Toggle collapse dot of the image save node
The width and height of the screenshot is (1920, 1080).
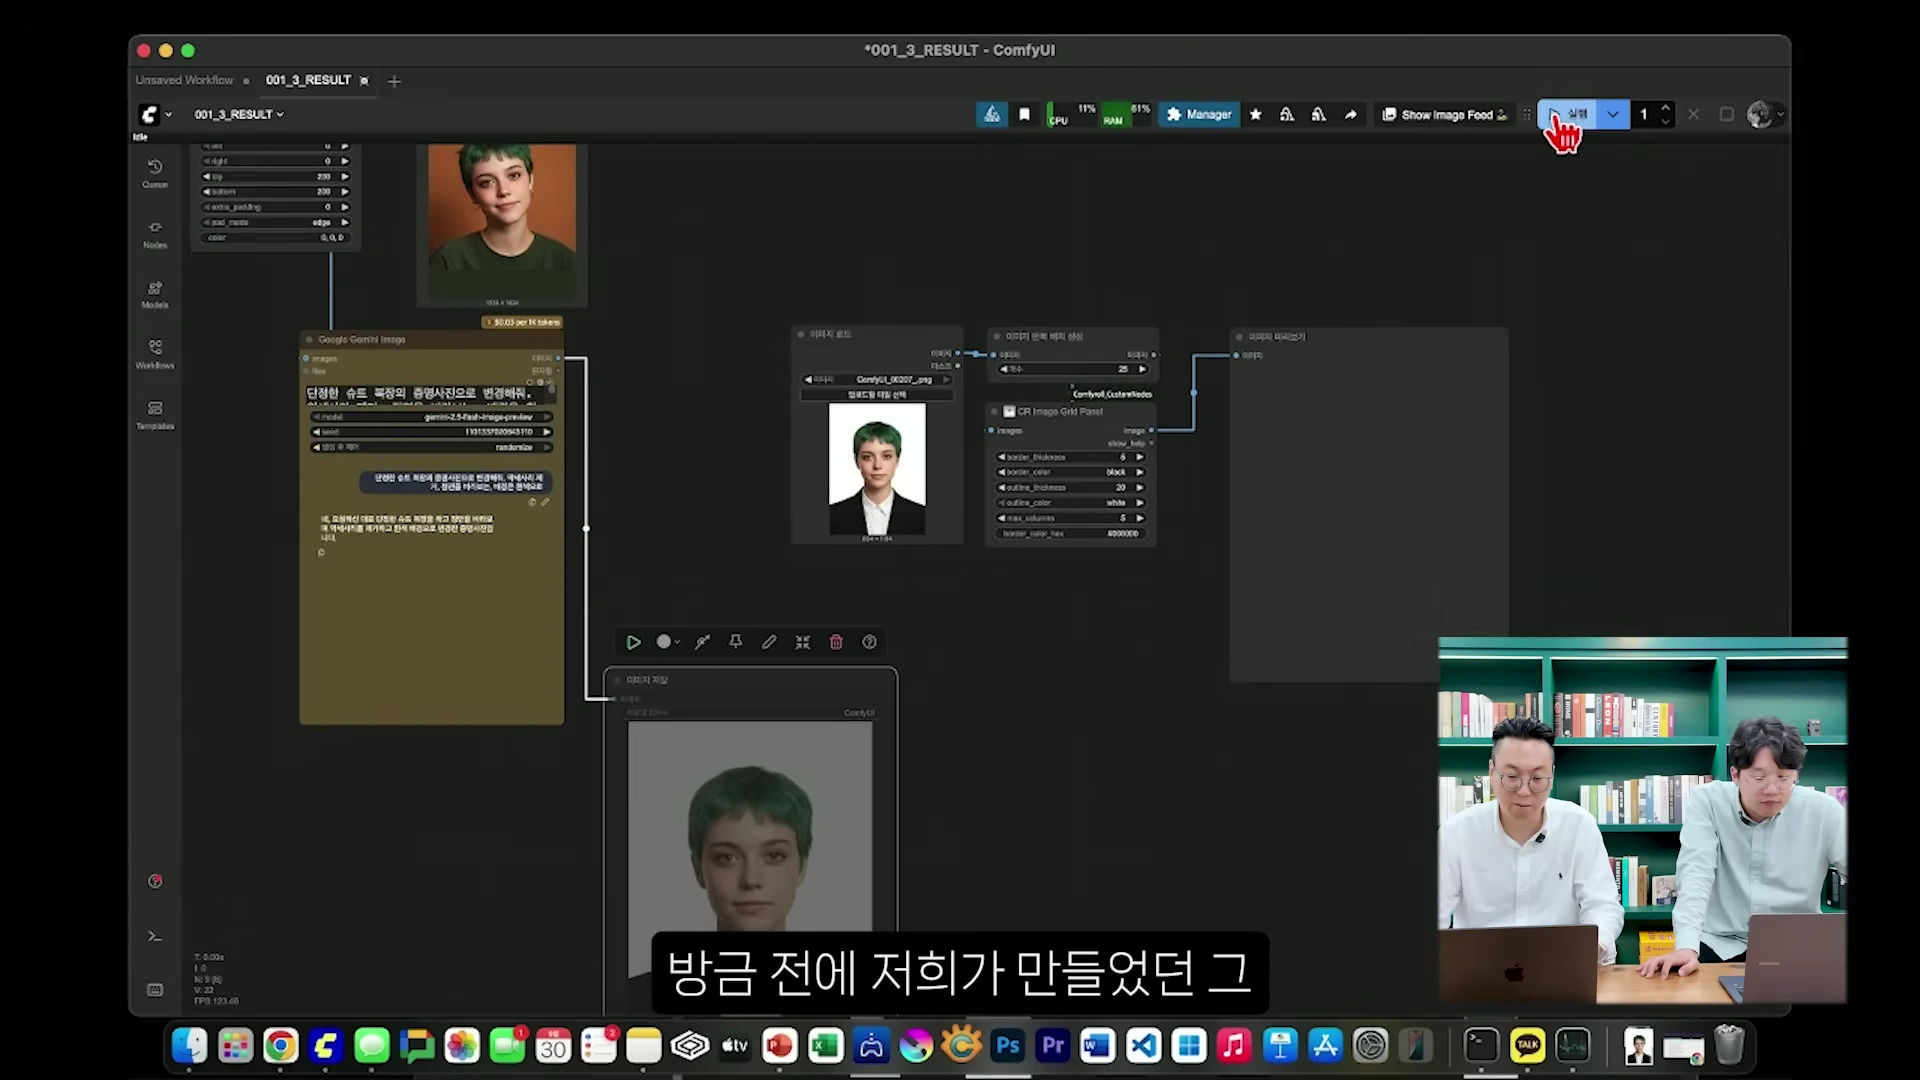pos(617,680)
